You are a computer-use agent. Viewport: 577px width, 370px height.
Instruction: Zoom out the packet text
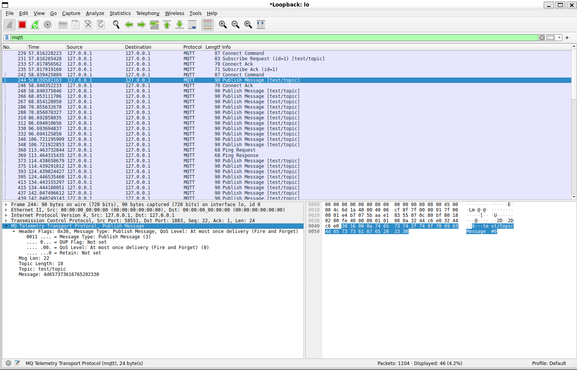click(236, 25)
